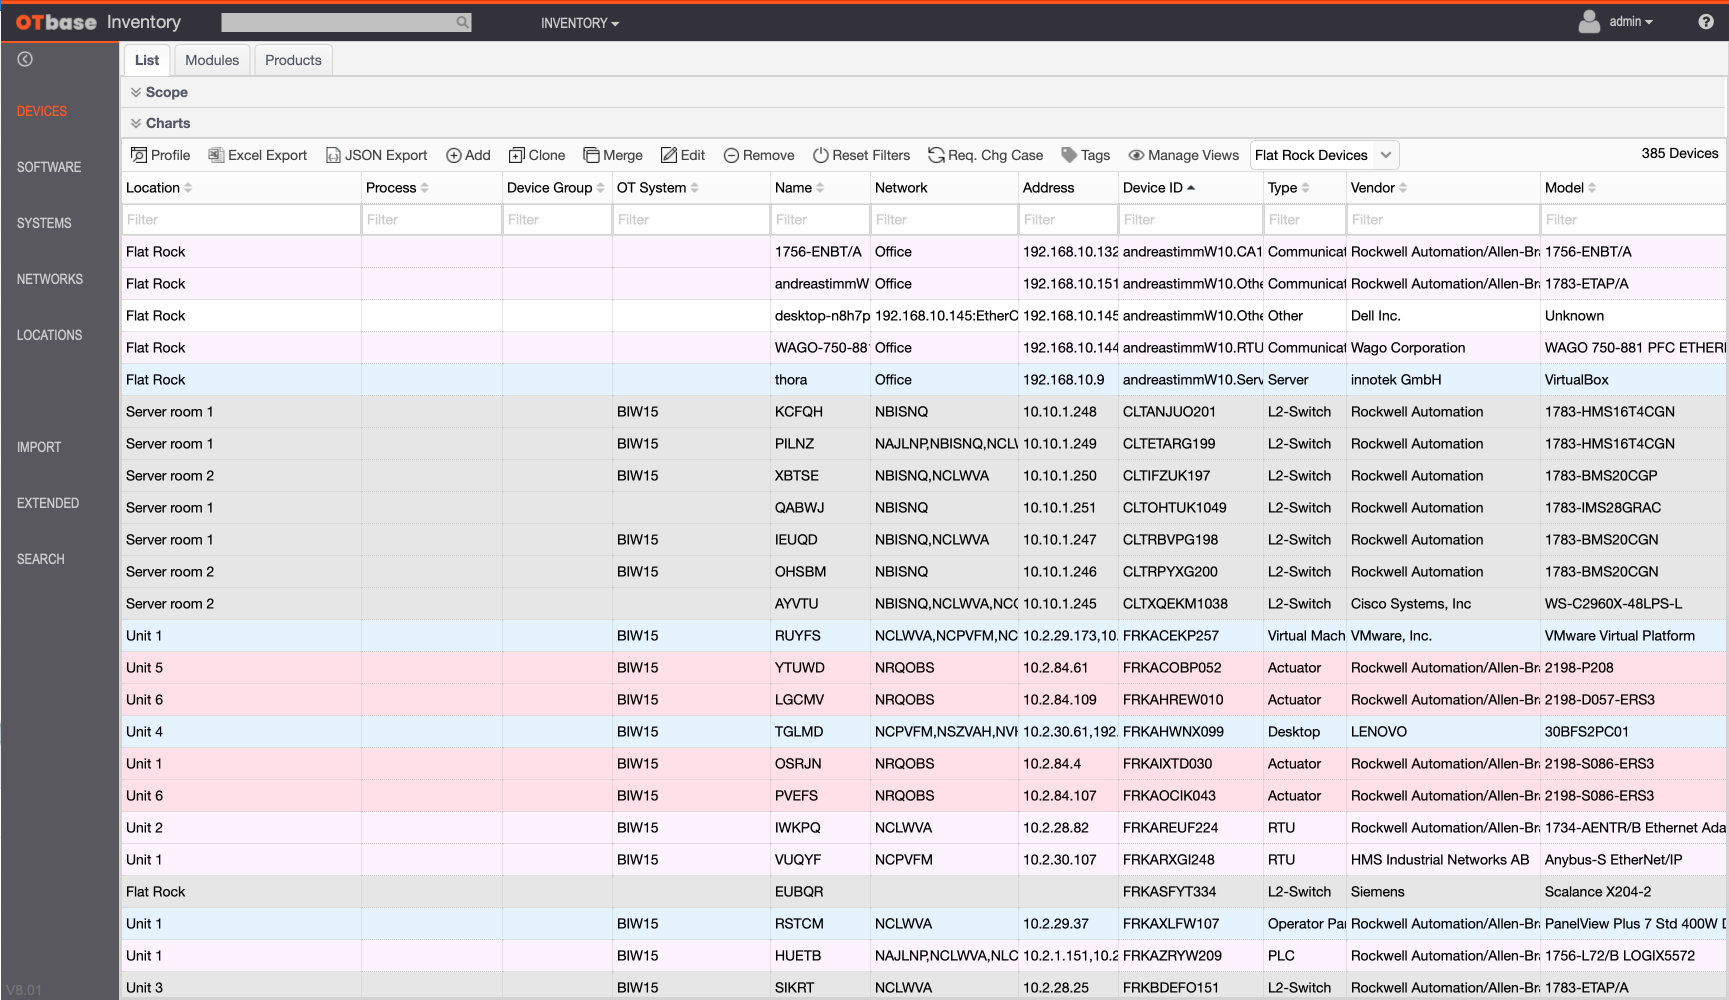Viewport: 1729px width, 1000px height.
Task: Open SOFTWARE in the sidebar
Action: point(49,167)
